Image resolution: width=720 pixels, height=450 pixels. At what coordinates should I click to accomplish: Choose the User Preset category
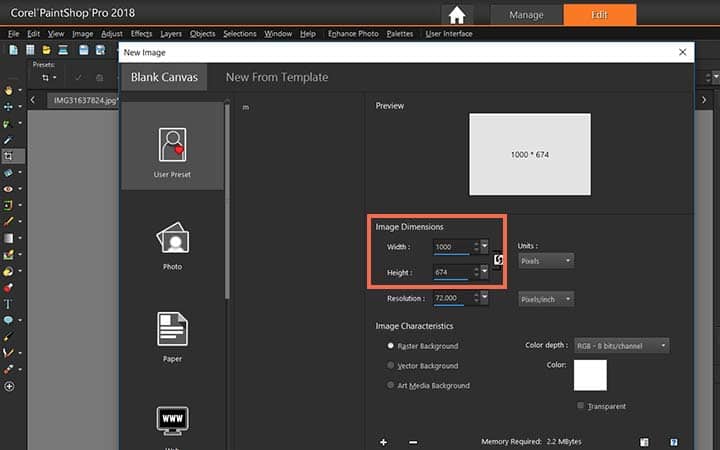click(x=172, y=146)
